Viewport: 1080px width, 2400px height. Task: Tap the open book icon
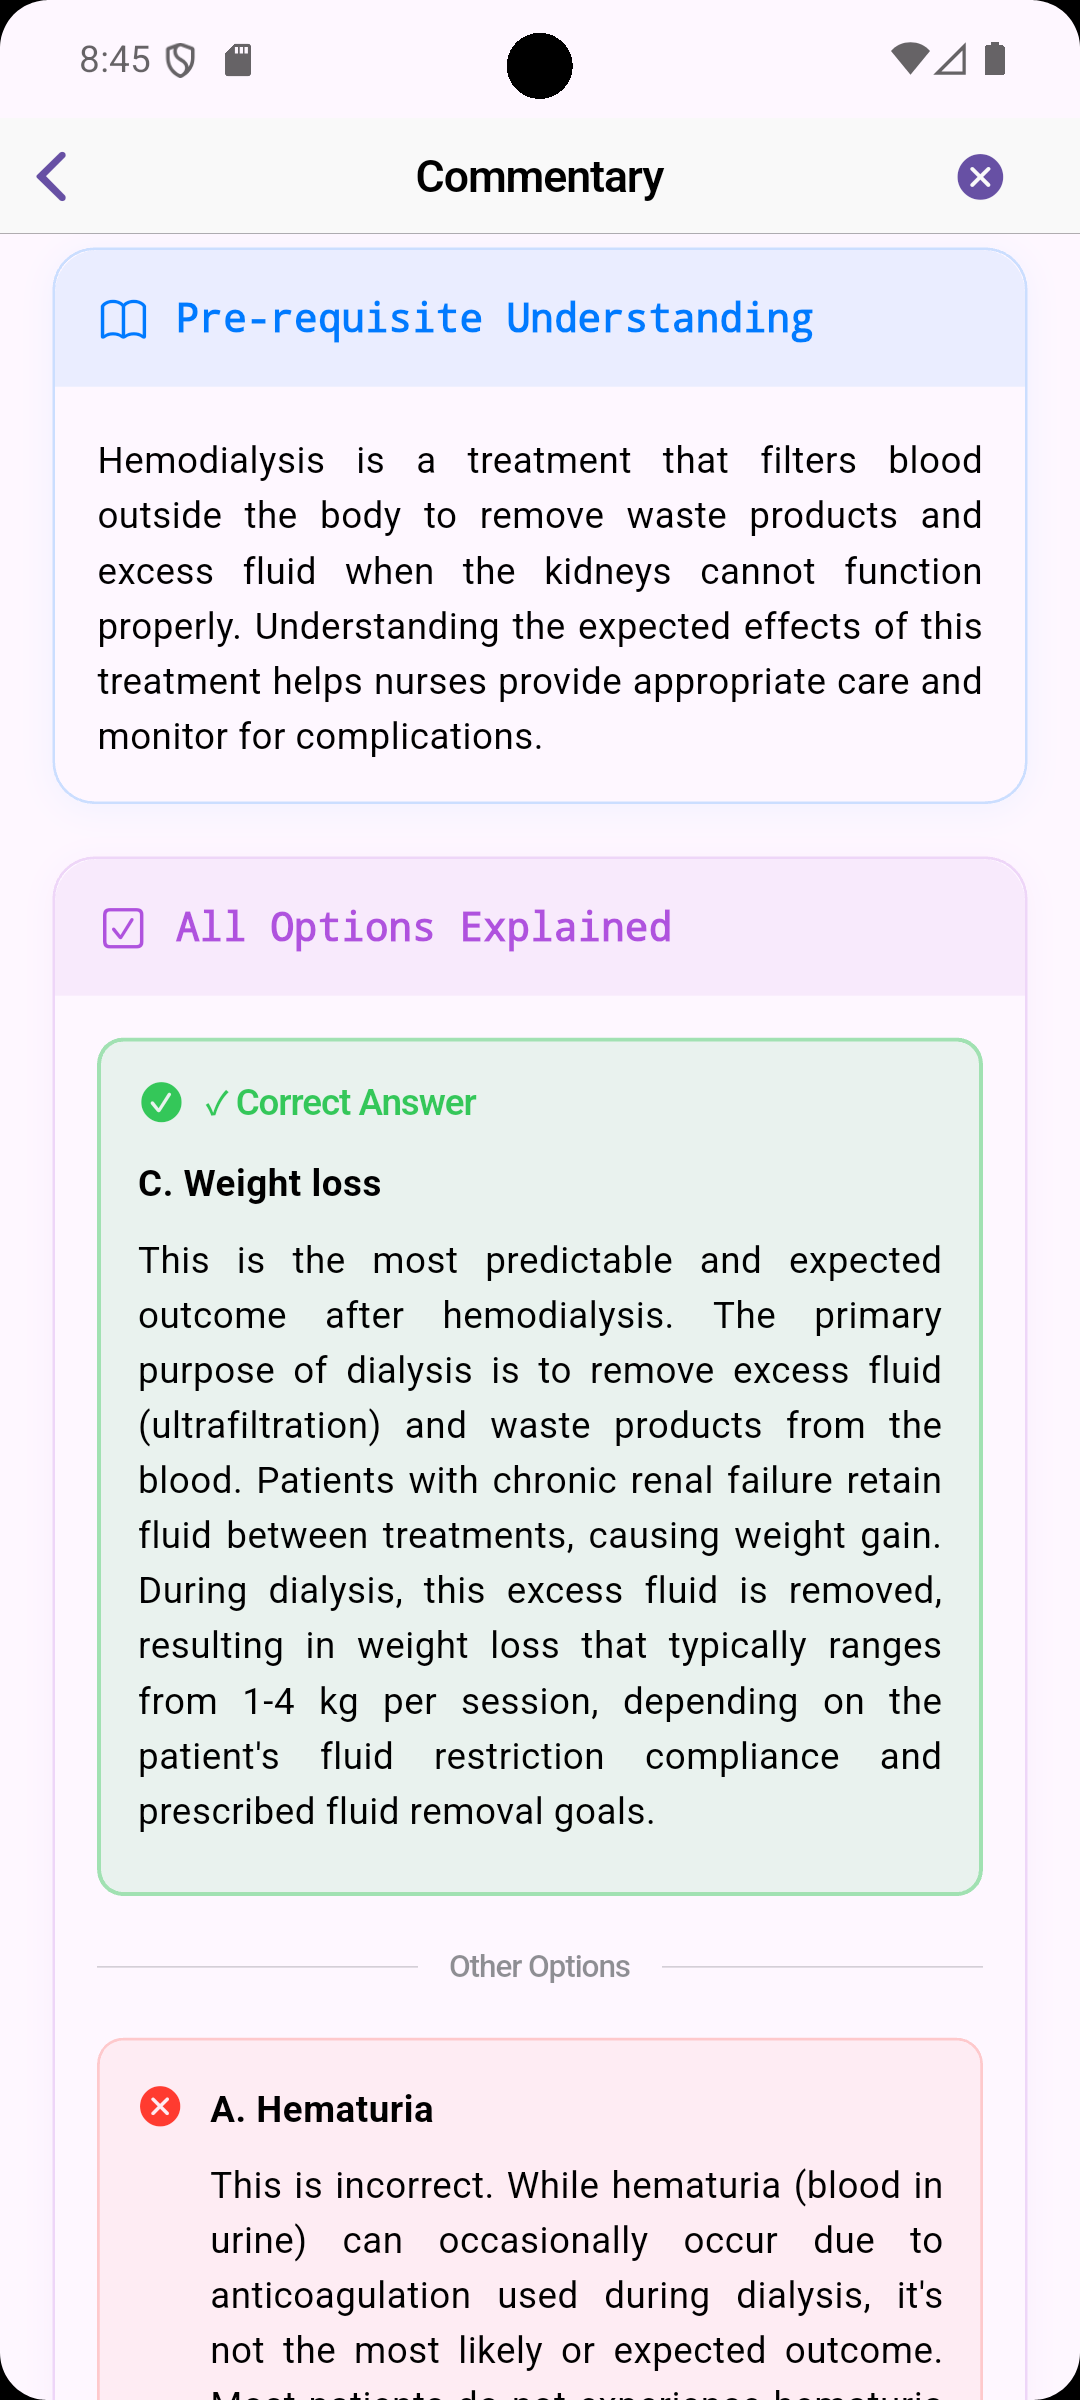pyautogui.click(x=123, y=320)
